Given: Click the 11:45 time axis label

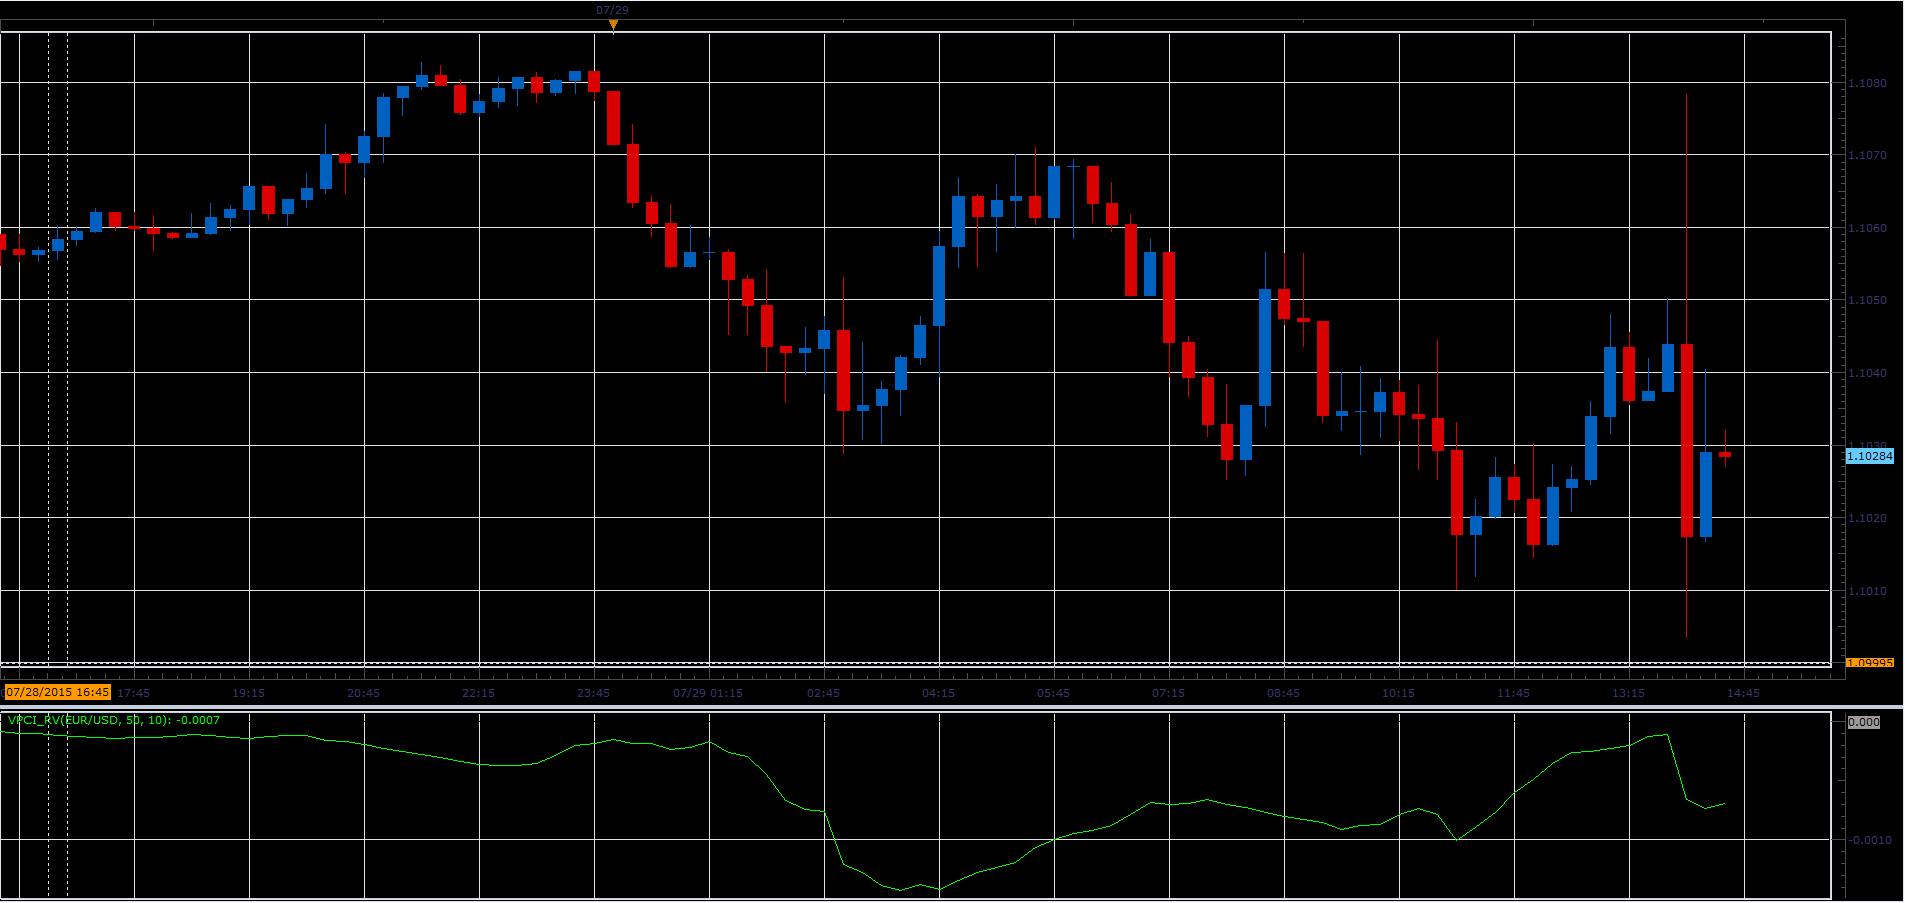Looking at the screenshot, I should tap(1513, 693).
